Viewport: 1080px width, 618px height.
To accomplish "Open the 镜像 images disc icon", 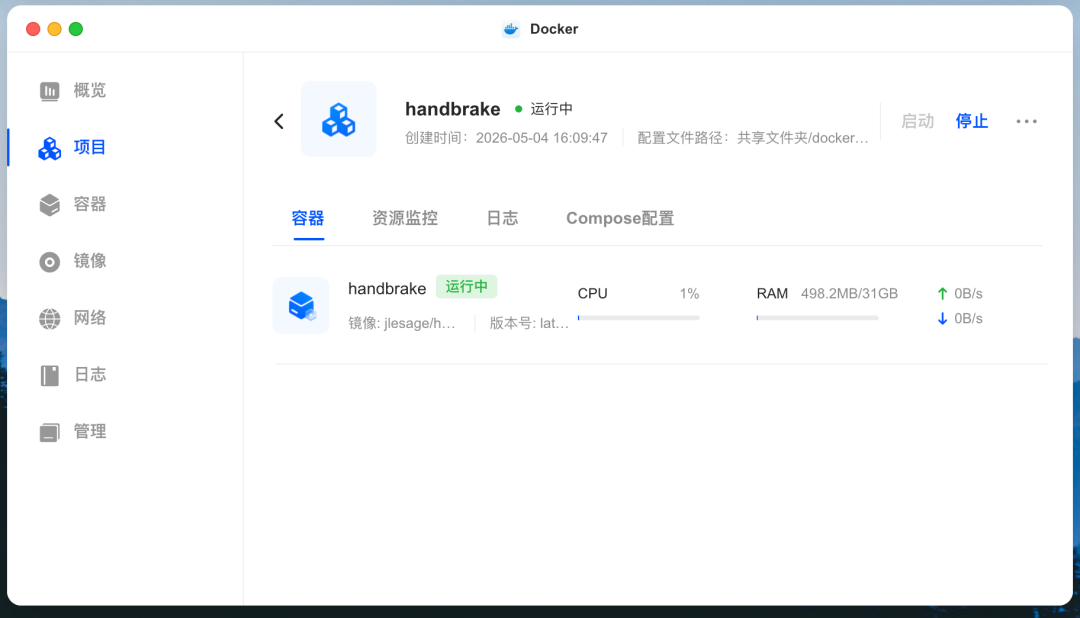I will [x=50, y=262].
